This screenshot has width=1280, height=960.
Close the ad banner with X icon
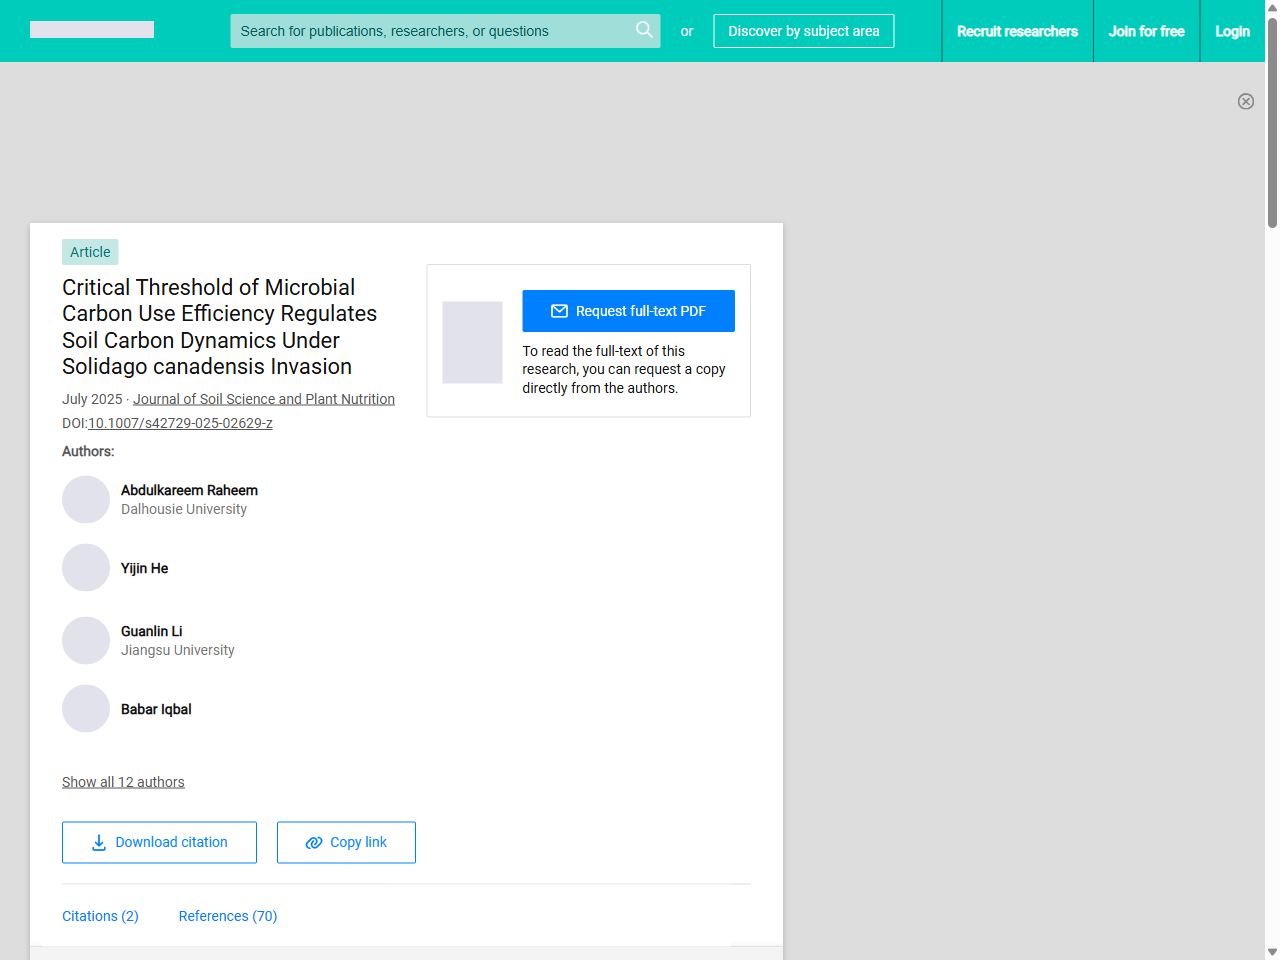(x=1246, y=101)
